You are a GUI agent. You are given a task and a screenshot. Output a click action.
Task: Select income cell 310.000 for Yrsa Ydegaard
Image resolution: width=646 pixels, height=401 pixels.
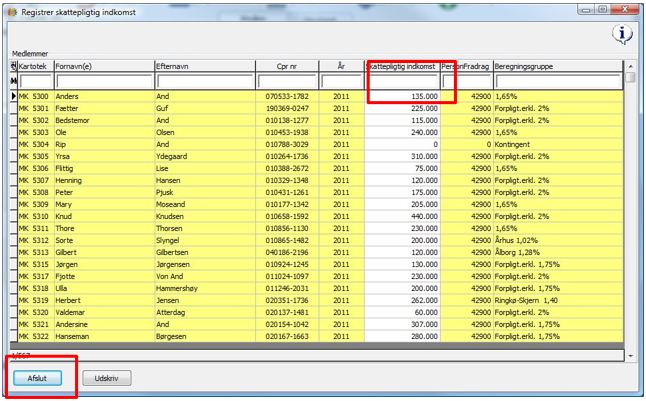402,156
